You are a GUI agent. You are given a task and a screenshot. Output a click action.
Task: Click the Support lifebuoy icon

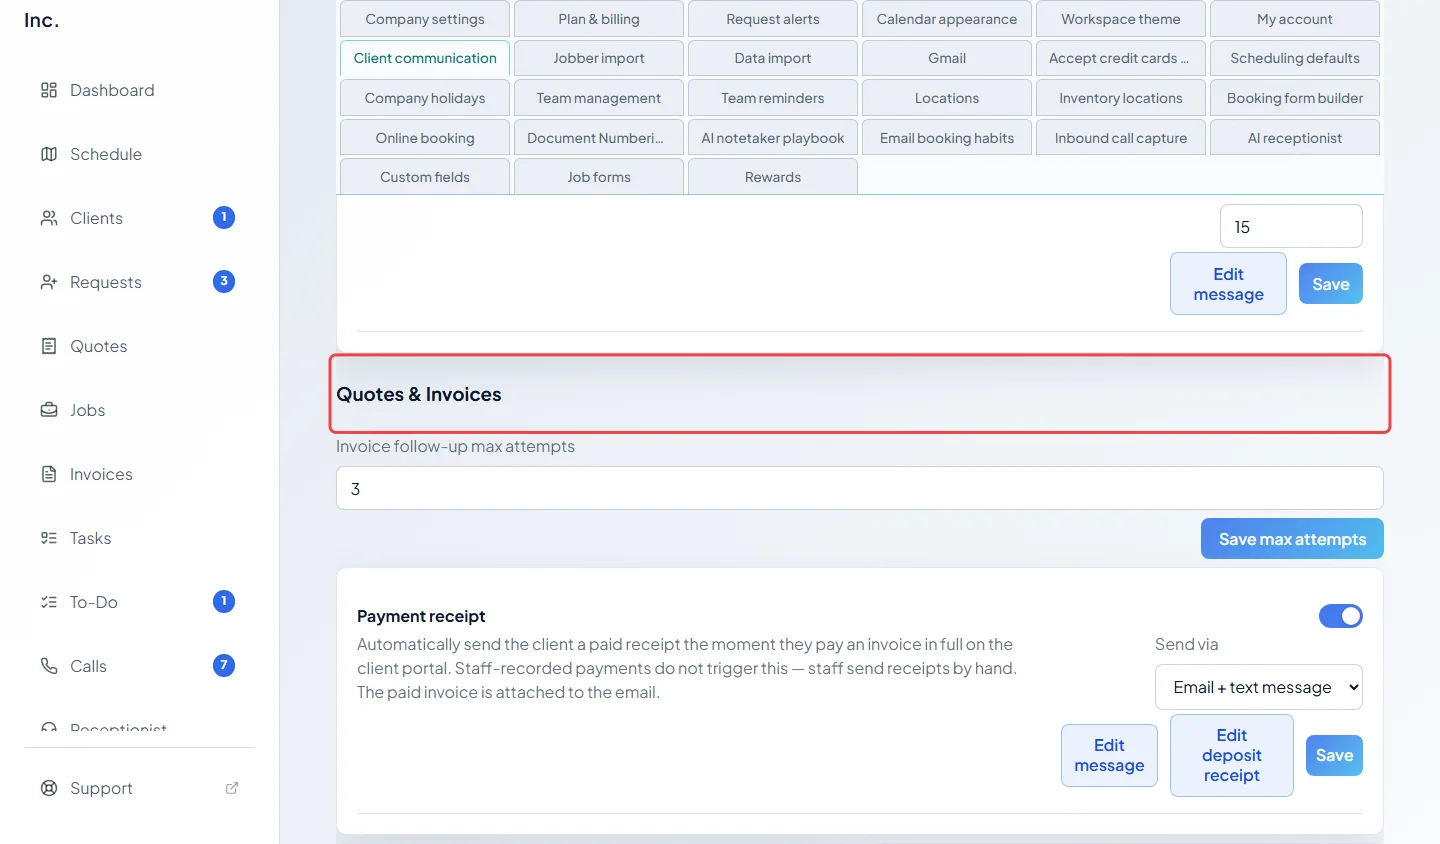(49, 788)
